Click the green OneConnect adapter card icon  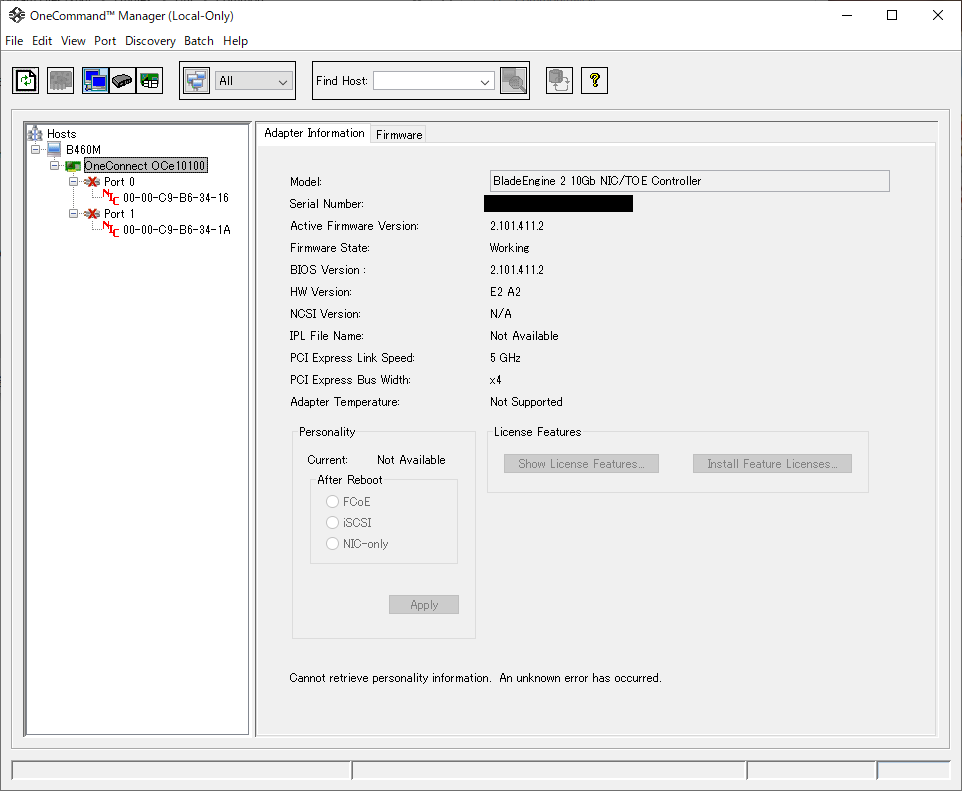[x=73, y=166]
